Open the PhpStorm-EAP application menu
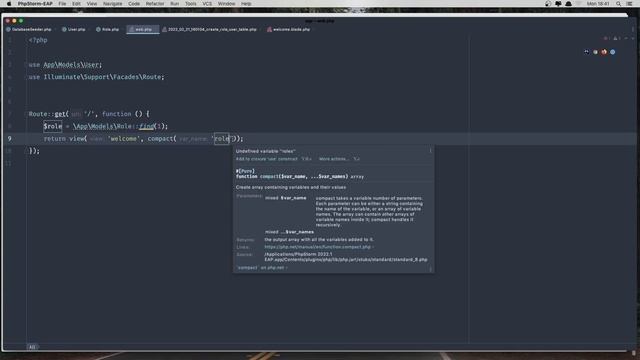The width and height of the screenshot is (640, 360). (35, 4)
